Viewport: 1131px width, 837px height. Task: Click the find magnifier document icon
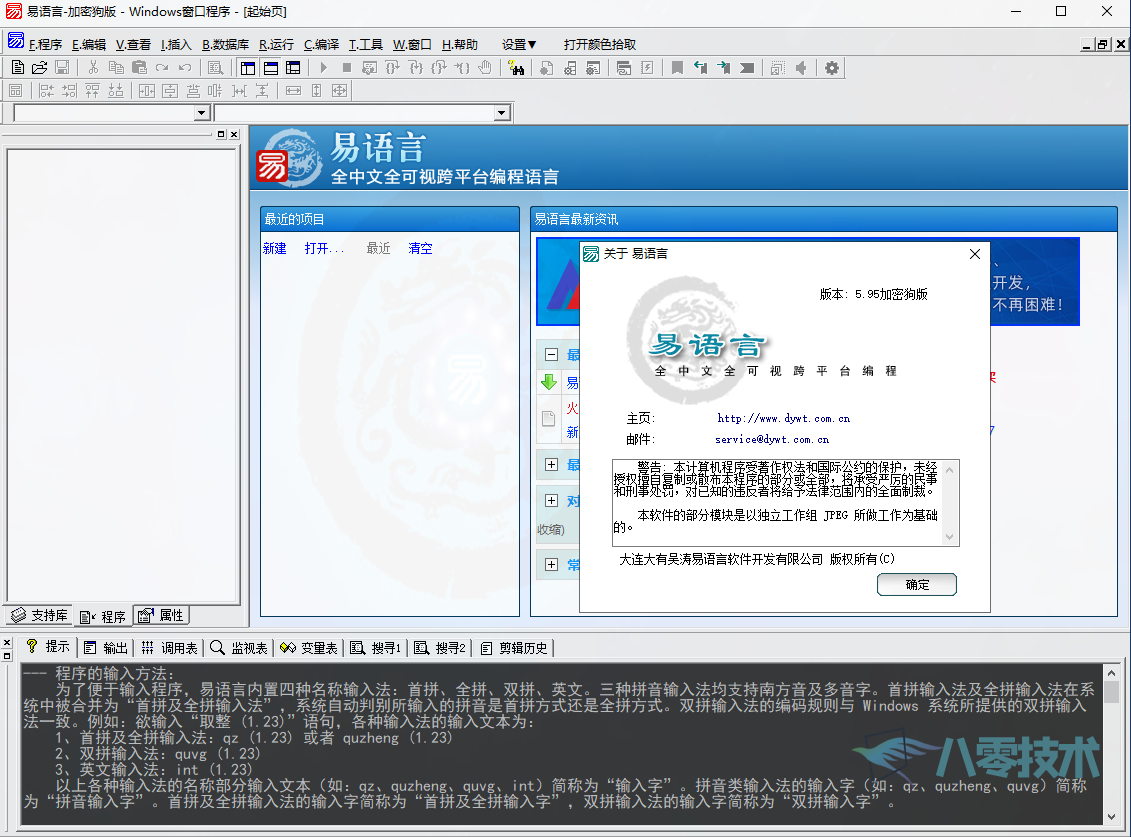point(215,68)
